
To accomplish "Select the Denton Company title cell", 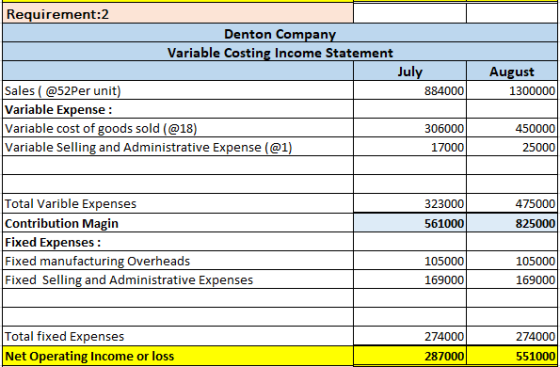I will coord(280,34).
